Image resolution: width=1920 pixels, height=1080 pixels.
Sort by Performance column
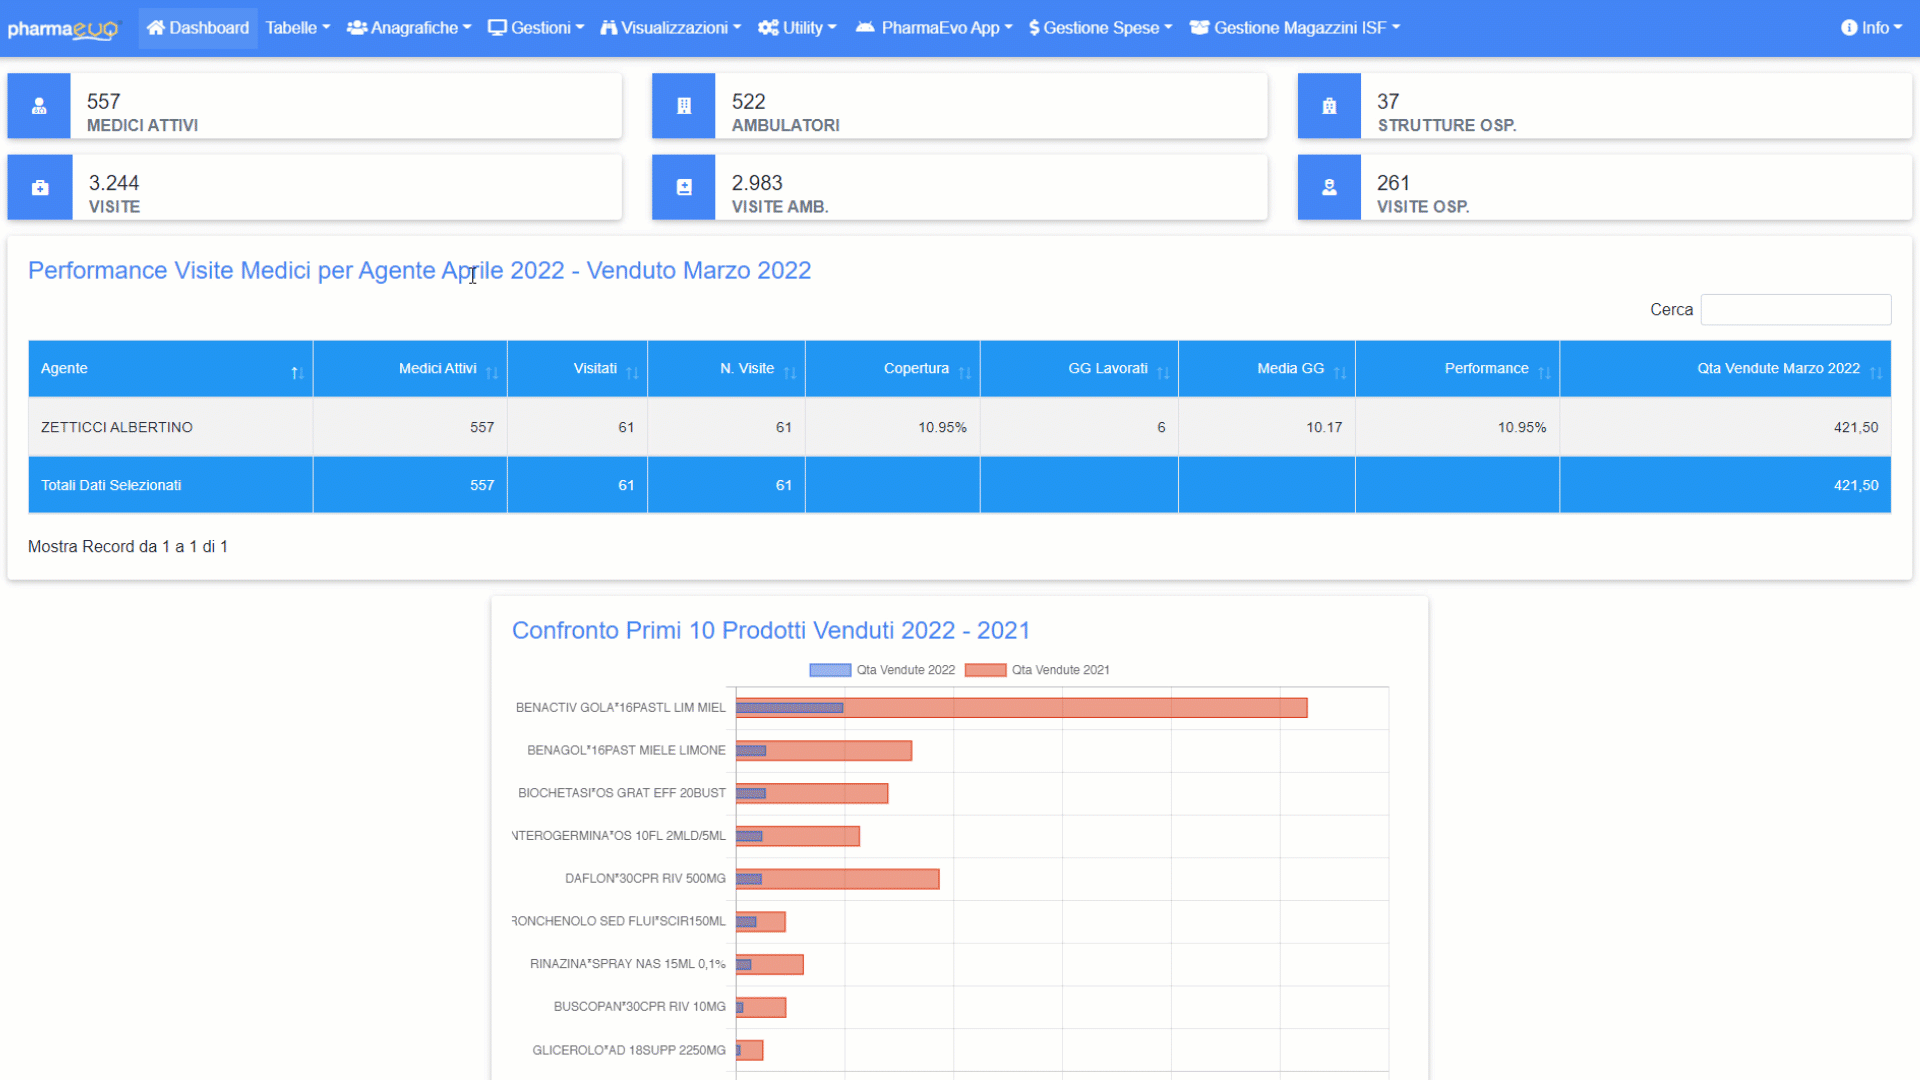[x=1486, y=369]
